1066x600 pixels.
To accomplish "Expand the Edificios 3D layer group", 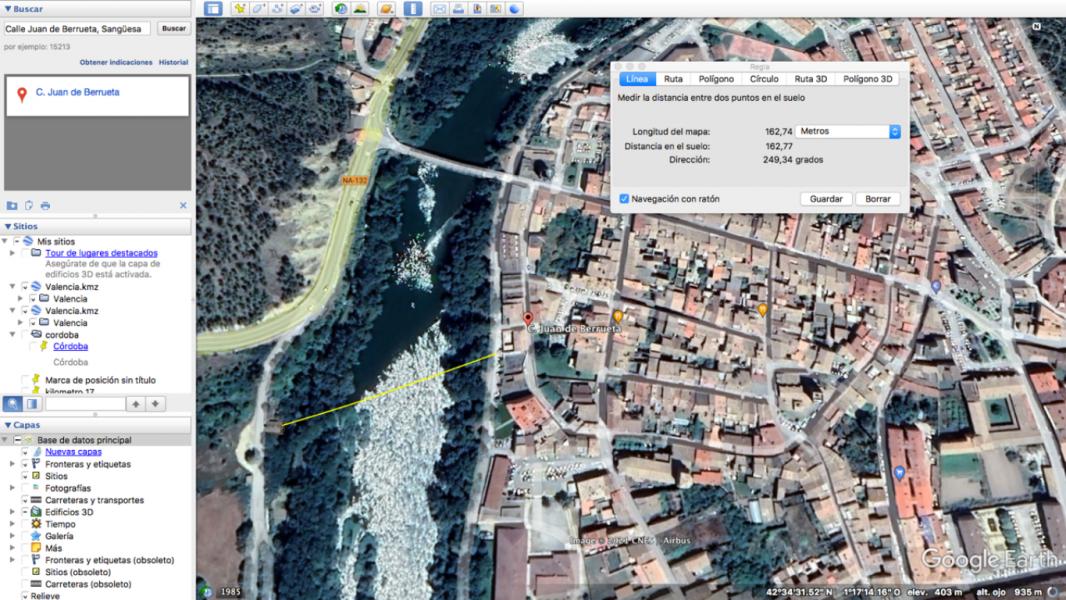I will [x=12, y=512].
